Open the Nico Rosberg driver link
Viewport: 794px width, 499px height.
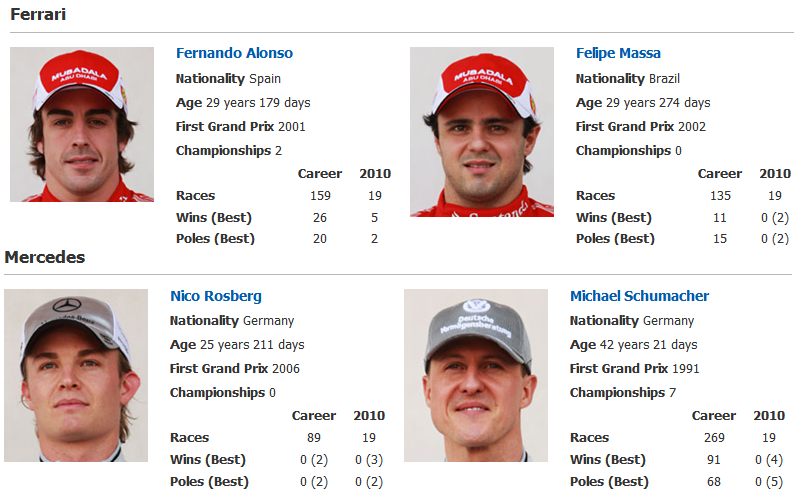pyautogui.click(x=216, y=296)
